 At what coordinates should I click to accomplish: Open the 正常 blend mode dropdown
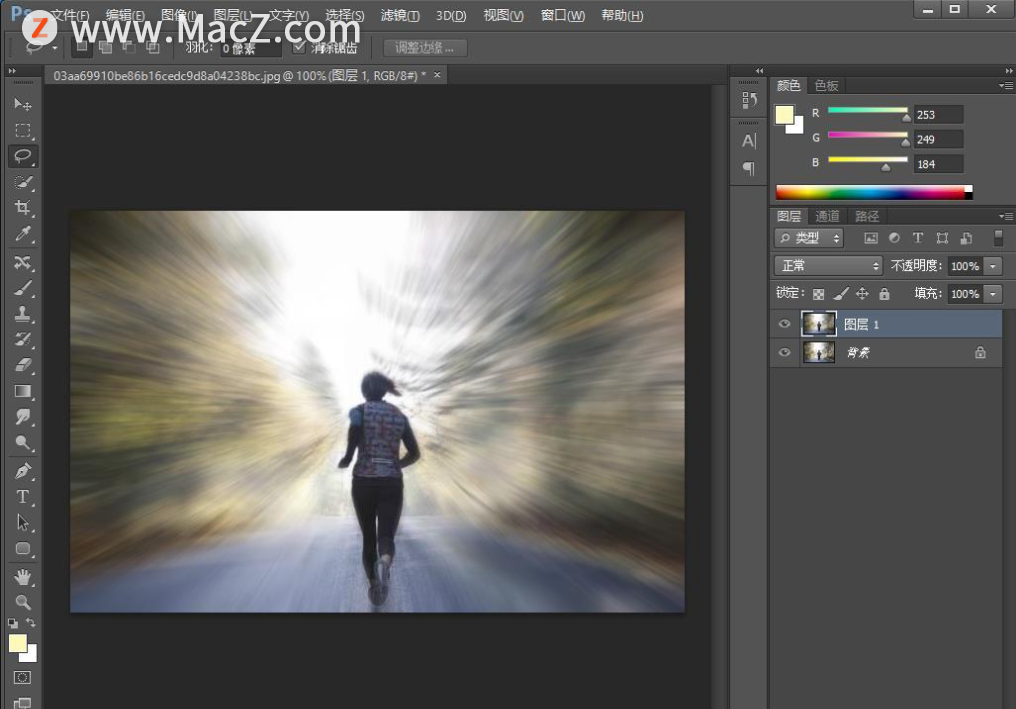point(828,266)
